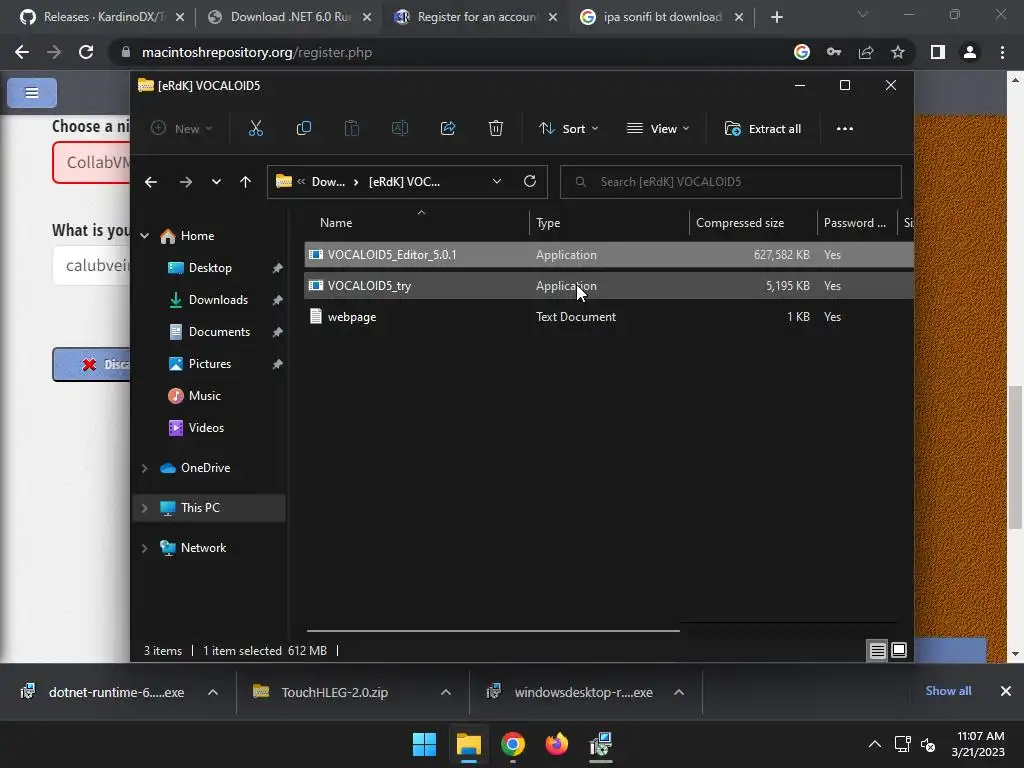
Task: Open Documents in sidebar
Action: 219,332
